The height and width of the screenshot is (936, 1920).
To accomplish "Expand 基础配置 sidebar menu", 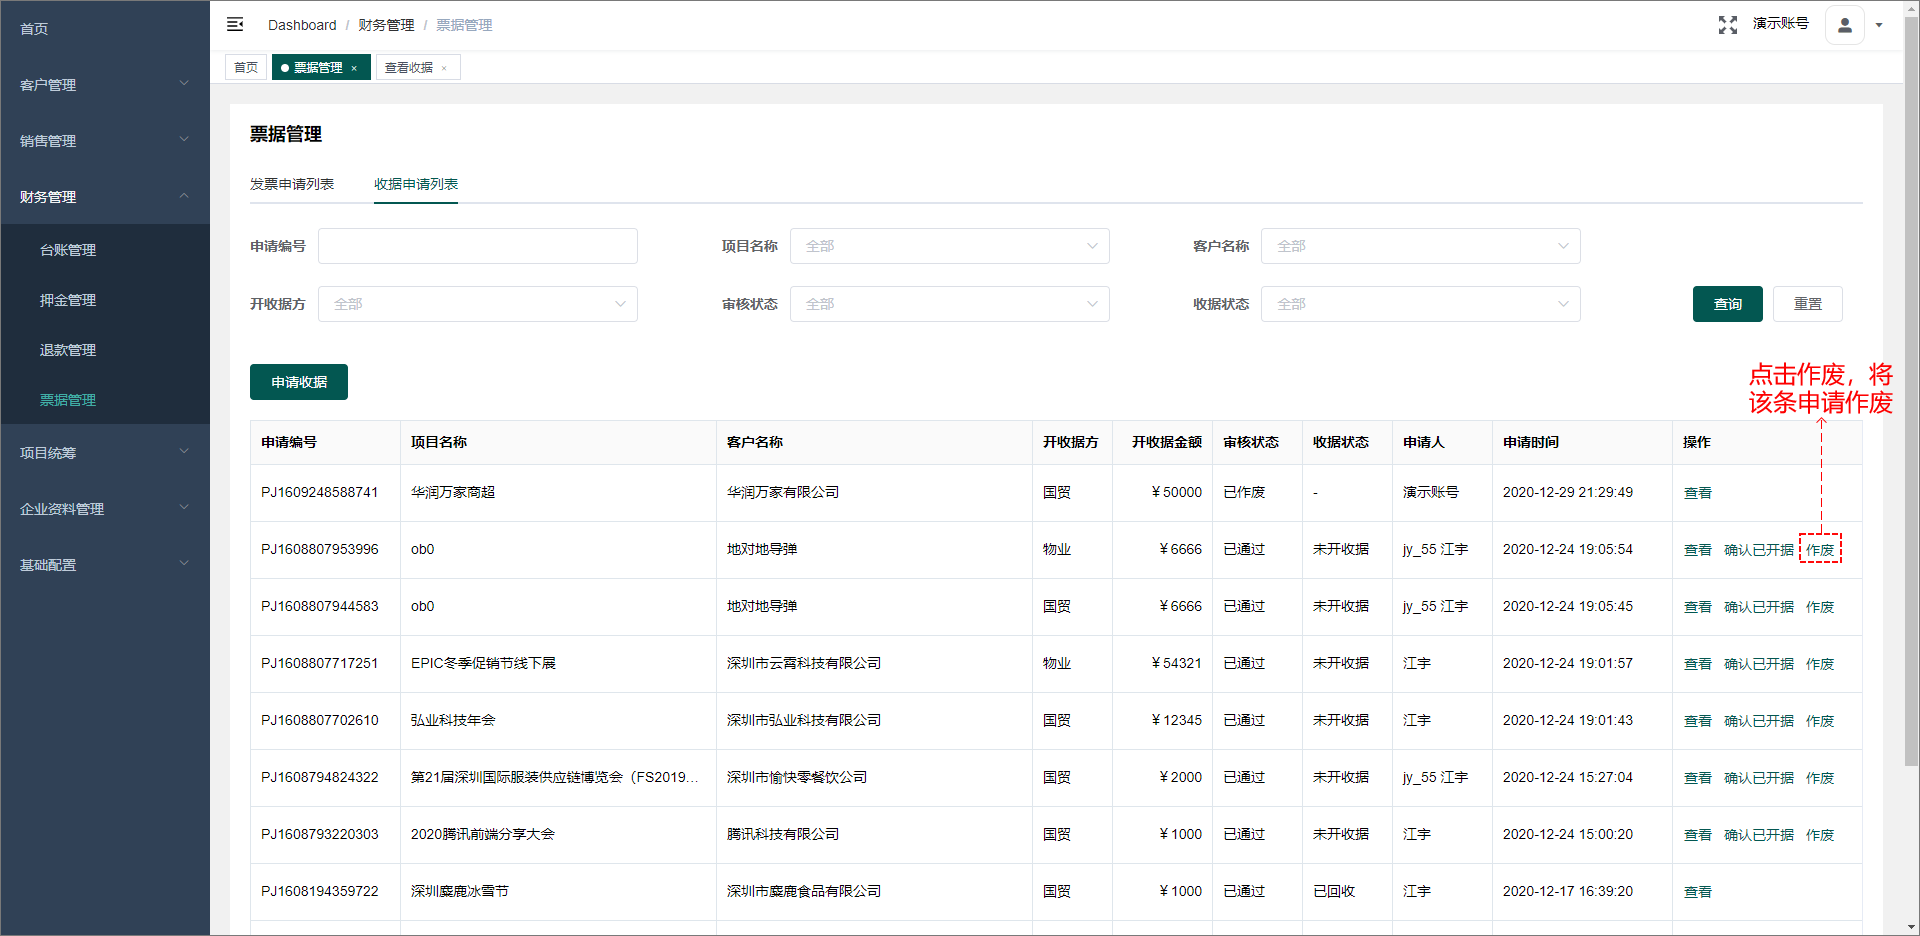I will (x=105, y=565).
